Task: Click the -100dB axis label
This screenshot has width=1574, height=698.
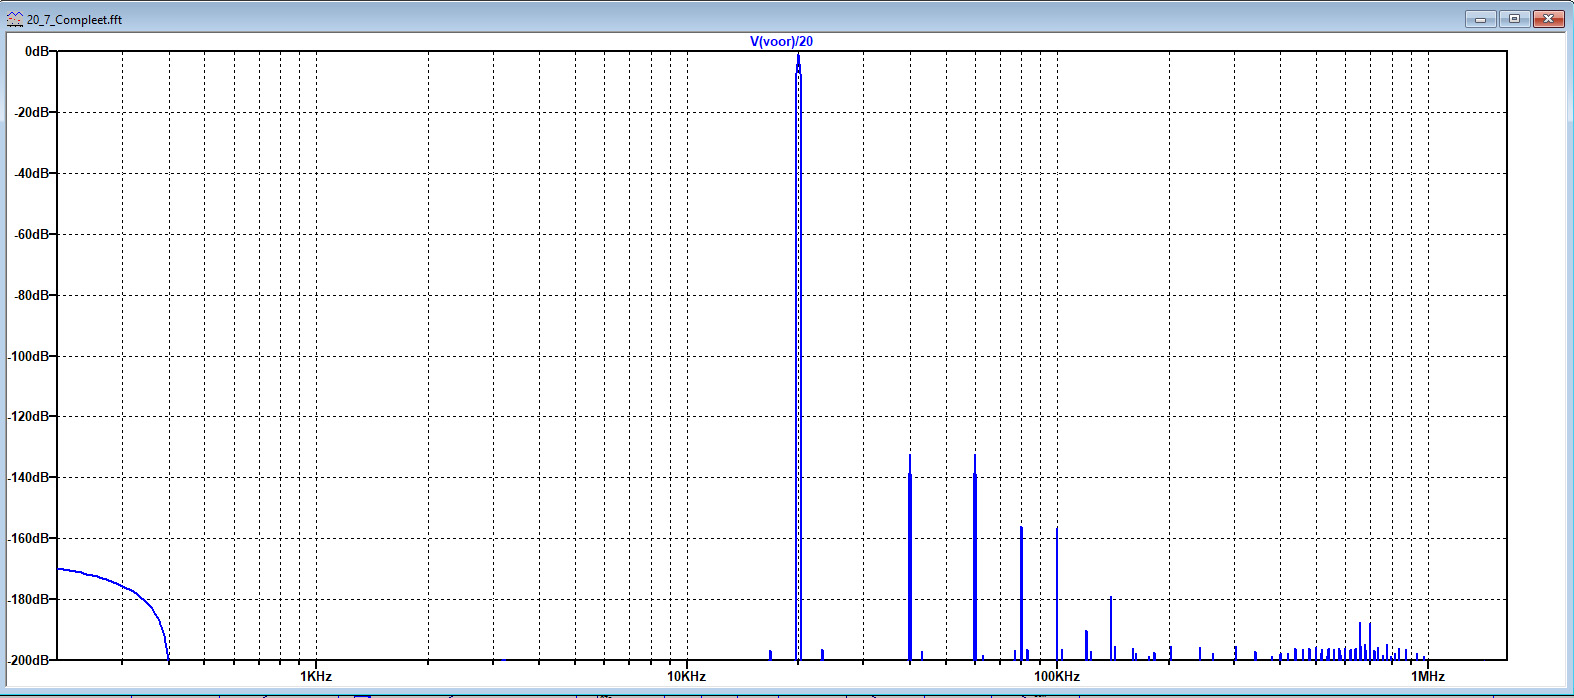Action: 28,356
